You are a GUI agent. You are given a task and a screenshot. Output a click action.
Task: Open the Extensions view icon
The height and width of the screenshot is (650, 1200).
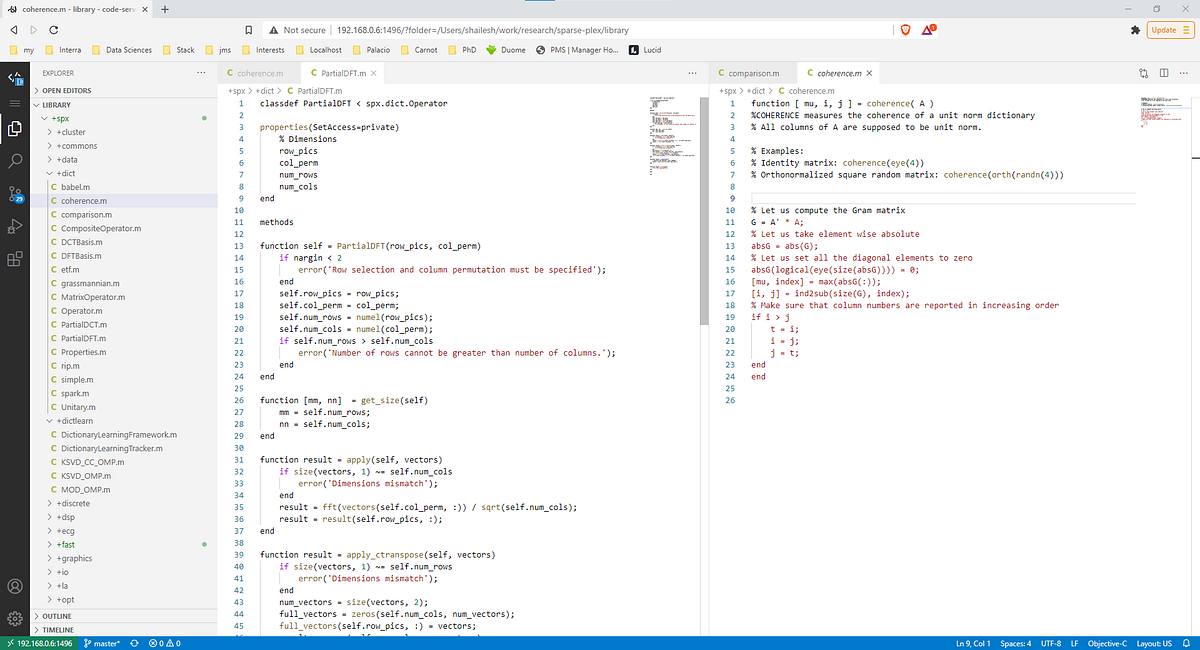pos(15,260)
